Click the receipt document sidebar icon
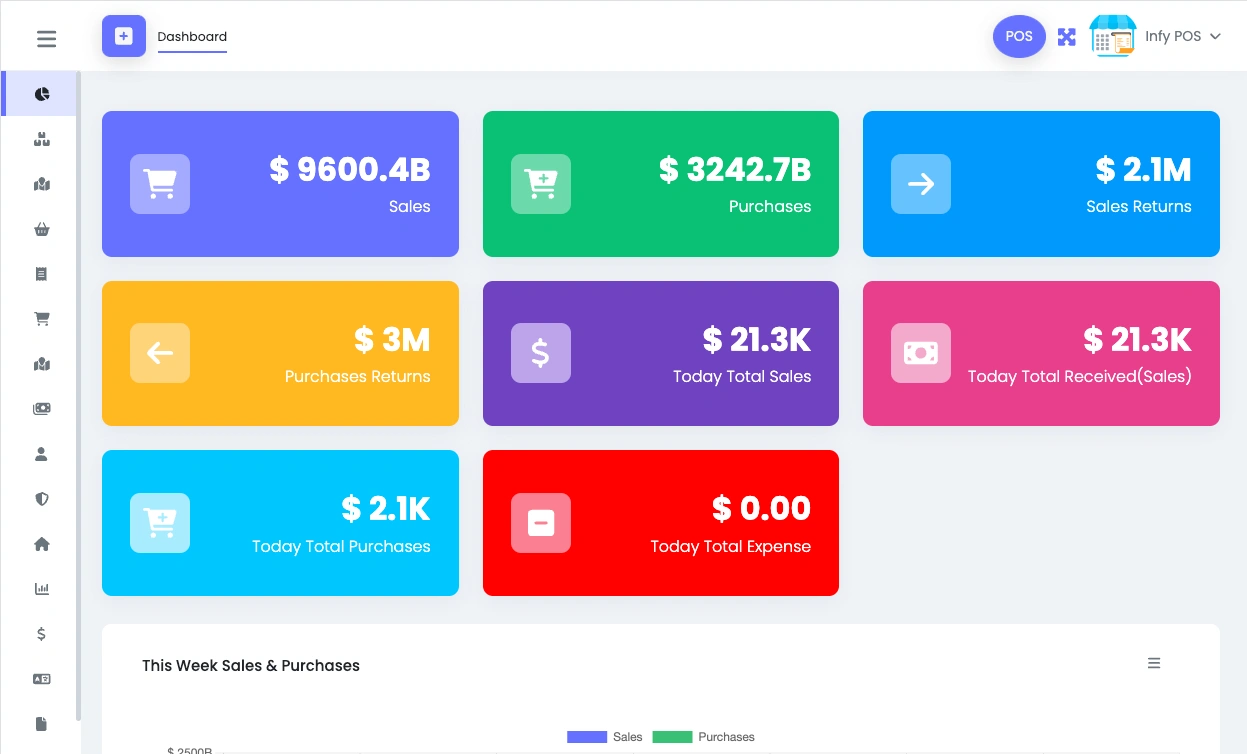The height and width of the screenshot is (754, 1247). click(42, 274)
